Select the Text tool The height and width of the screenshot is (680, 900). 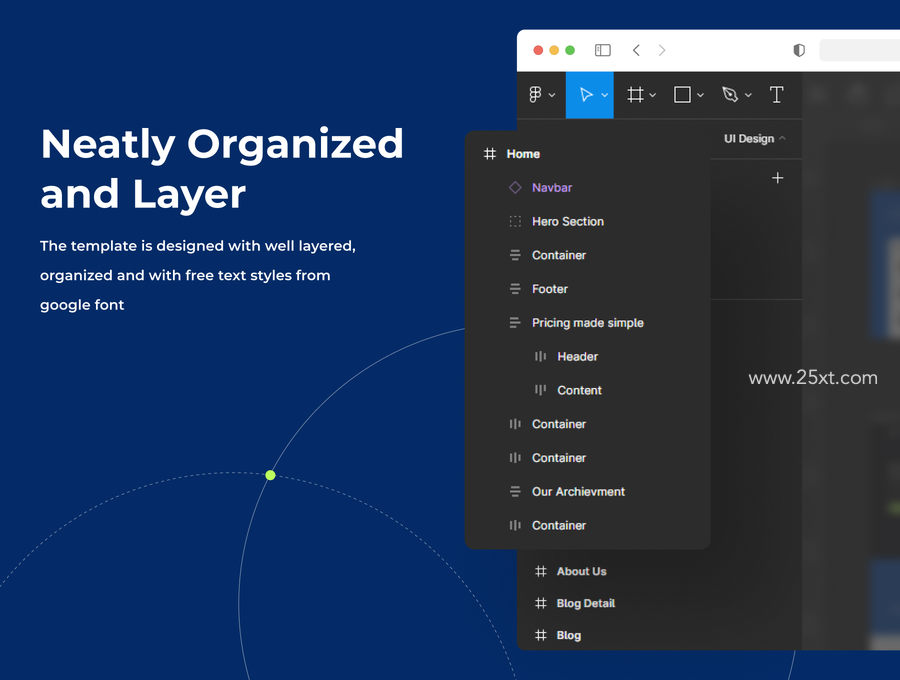(777, 95)
